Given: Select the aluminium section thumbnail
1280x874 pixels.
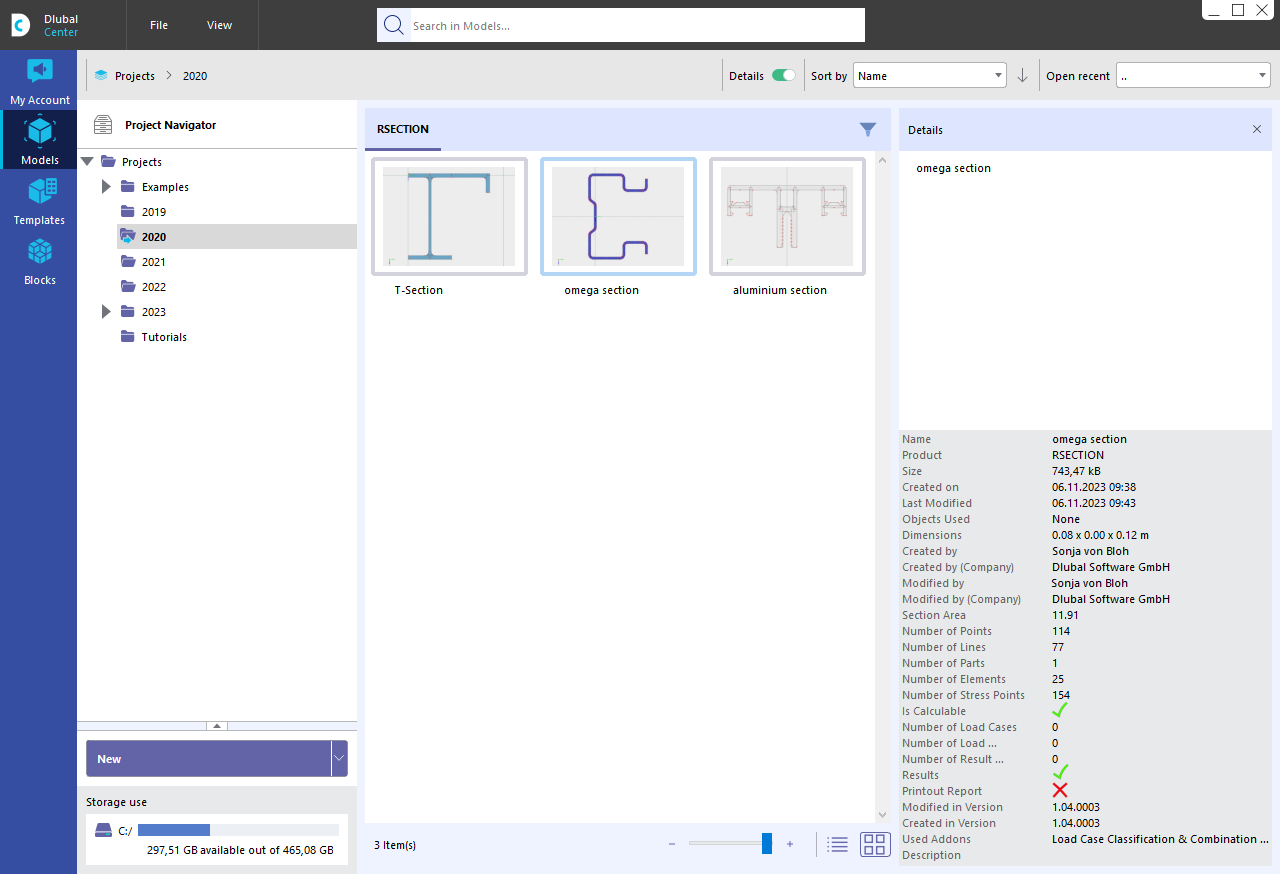Looking at the screenshot, I should tap(787, 216).
